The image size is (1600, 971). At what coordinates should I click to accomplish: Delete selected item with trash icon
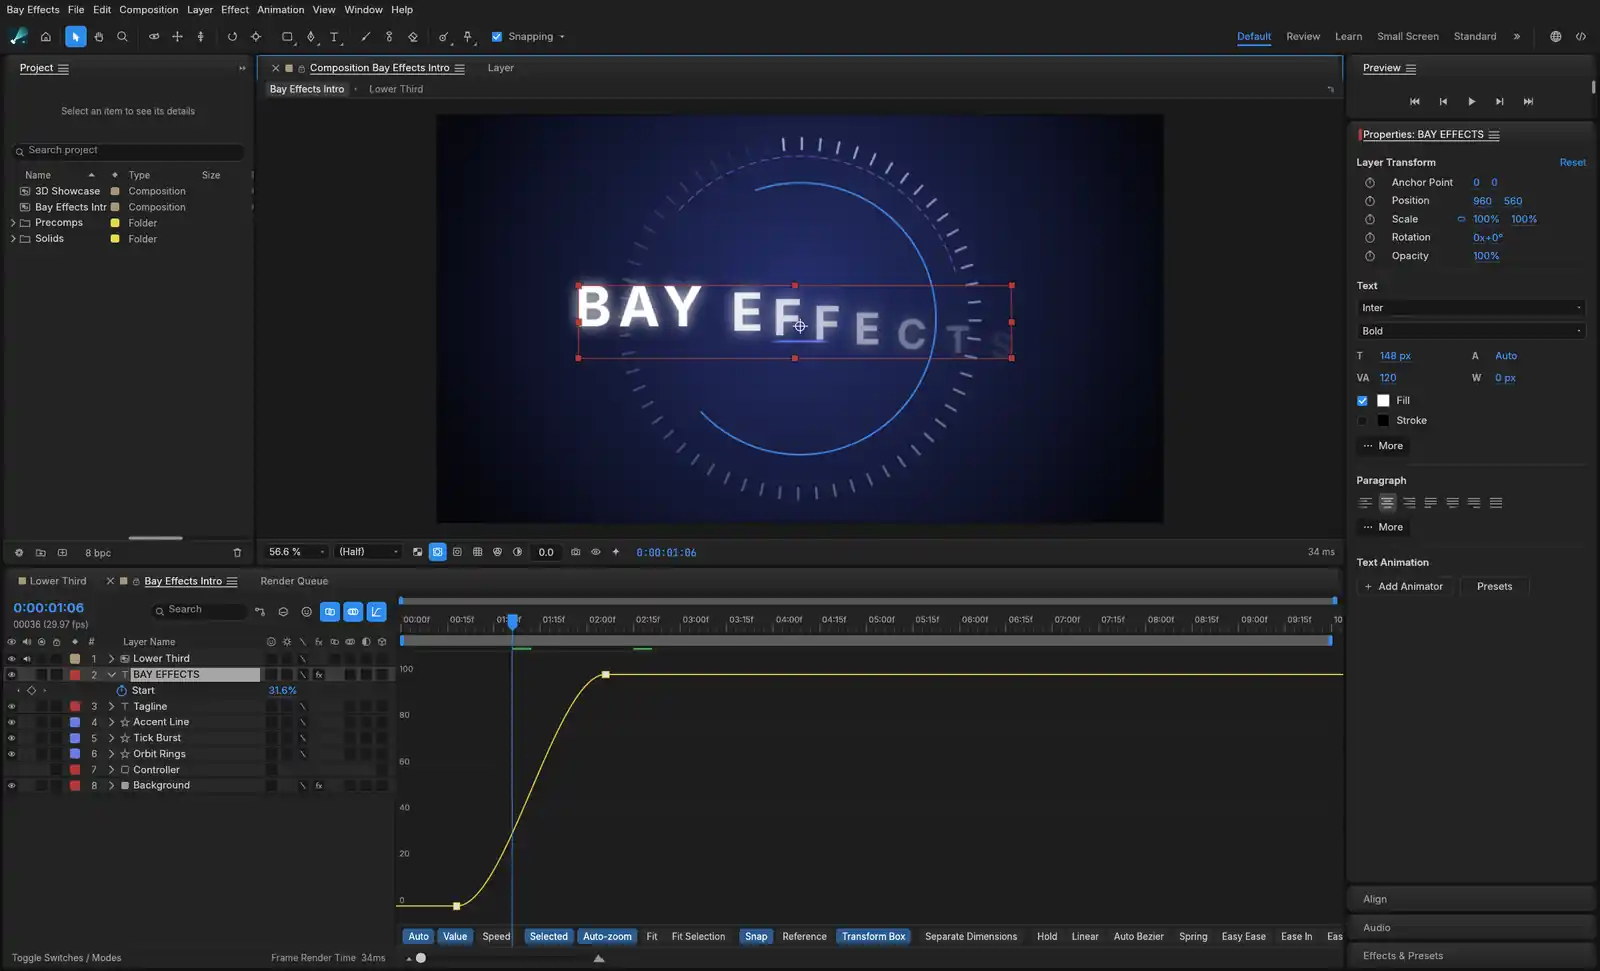point(237,553)
